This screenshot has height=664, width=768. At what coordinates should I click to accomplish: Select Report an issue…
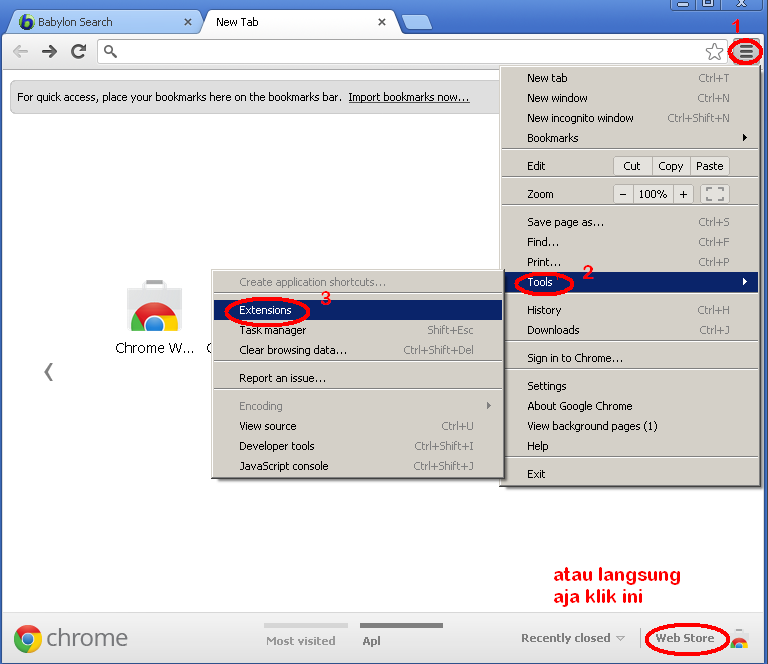pos(358,378)
